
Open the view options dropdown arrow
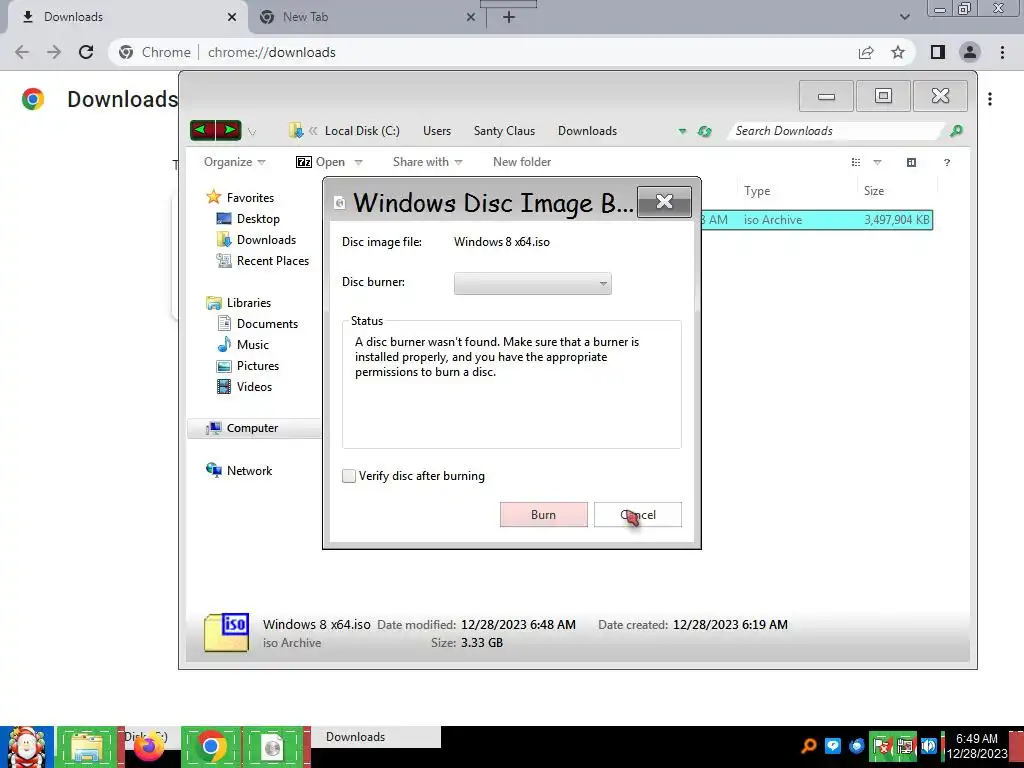[877, 163]
